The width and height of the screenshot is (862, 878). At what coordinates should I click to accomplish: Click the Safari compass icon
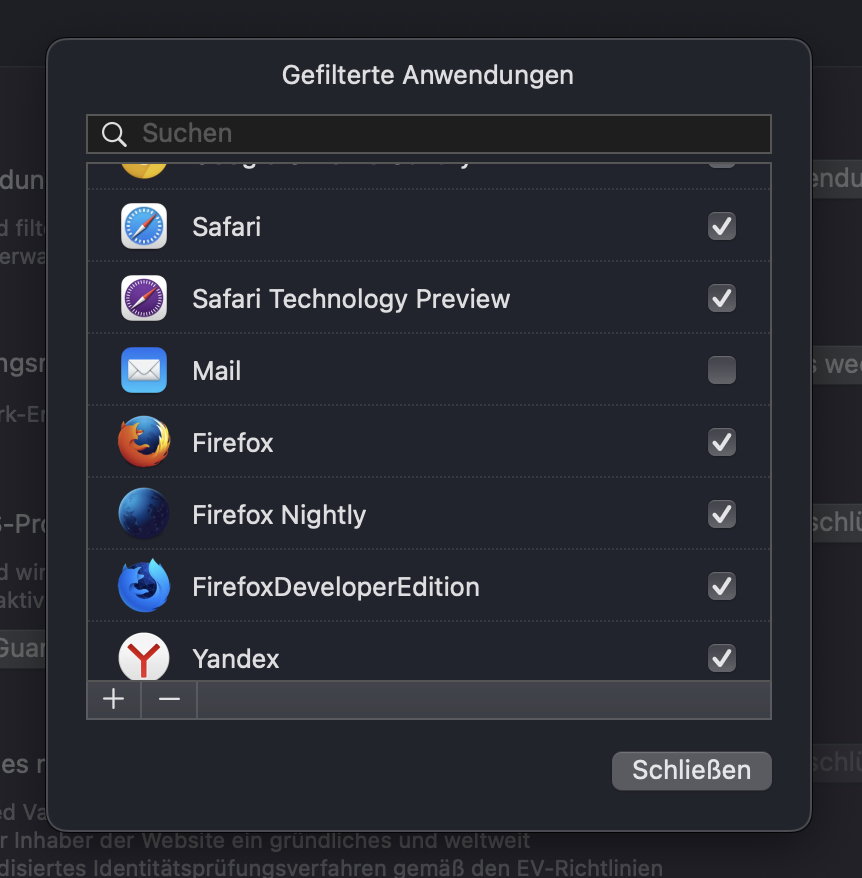pyautogui.click(x=144, y=226)
